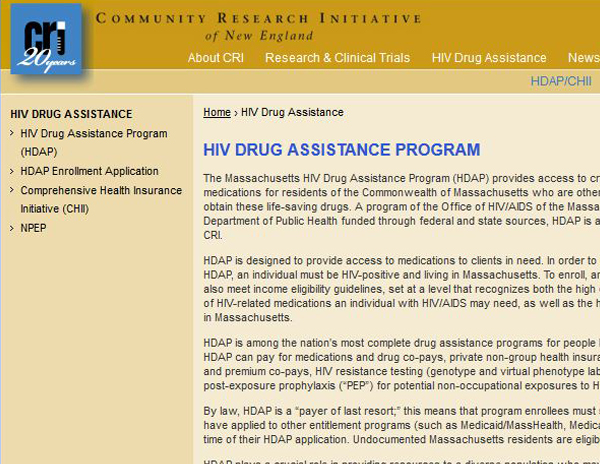Click the arrow beside NPEP
The image size is (600, 464).
[x=12, y=228]
